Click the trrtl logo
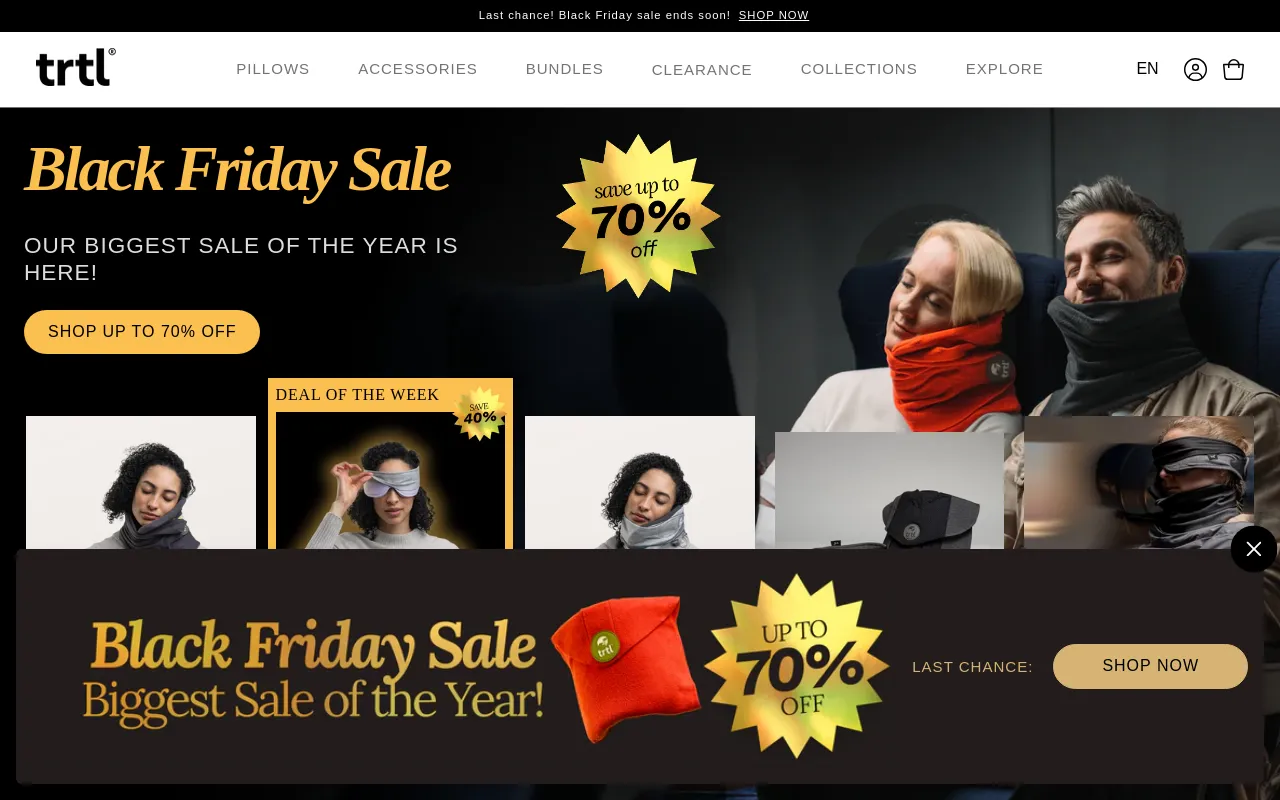Screen dimensions: 1280x800 click(x=76, y=67)
